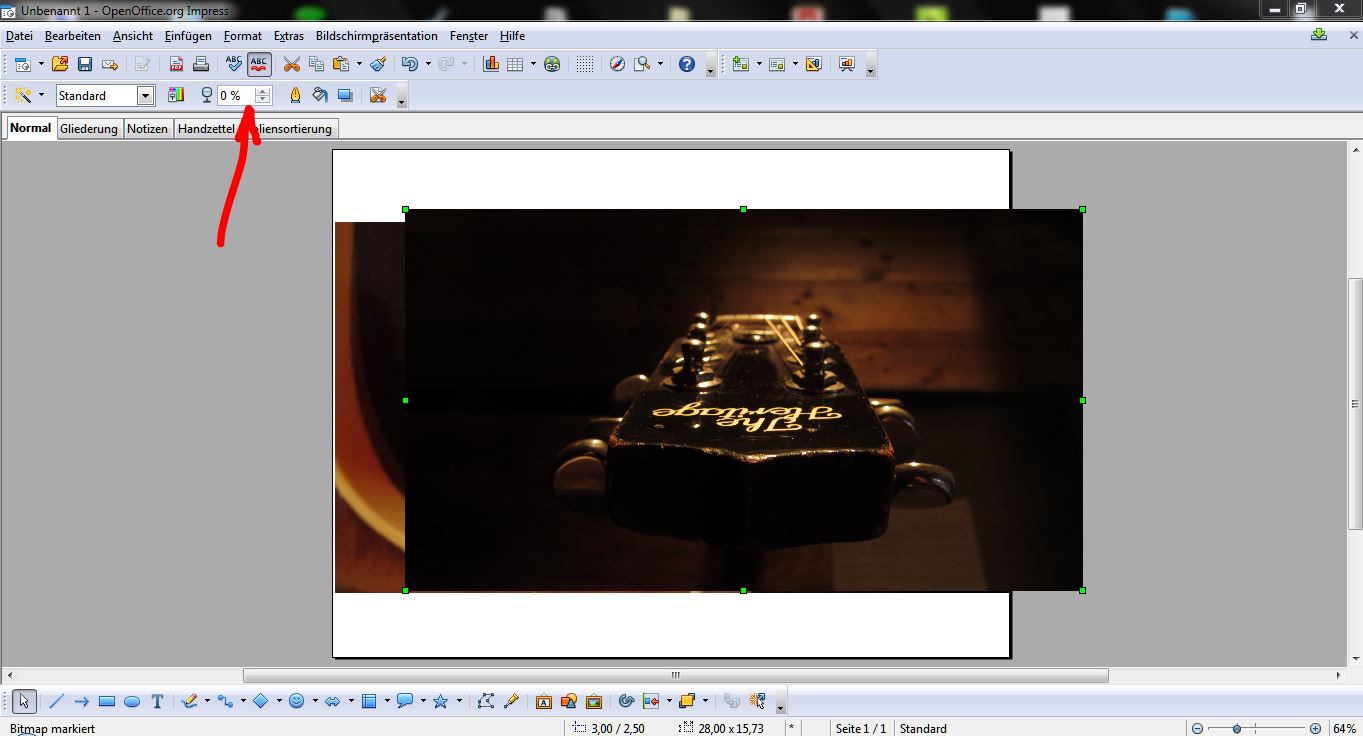Open dropdown arrow next to Paste icon
This screenshot has width=1363, height=736.
pos(359,64)
